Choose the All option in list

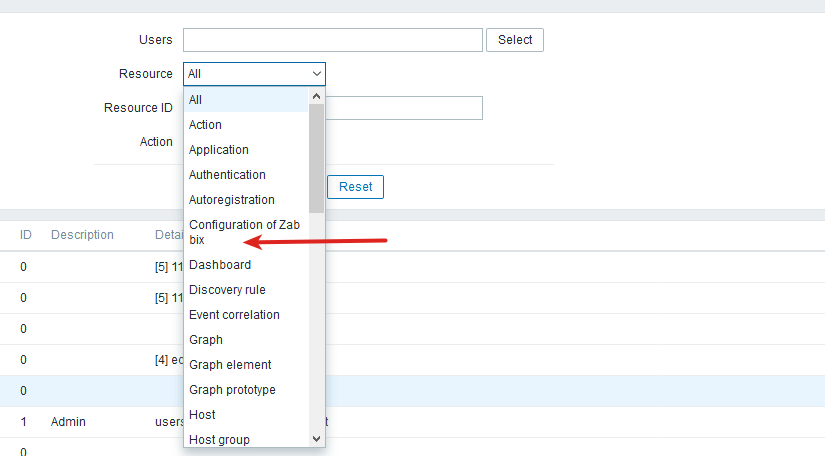click(x=246, y=100)
